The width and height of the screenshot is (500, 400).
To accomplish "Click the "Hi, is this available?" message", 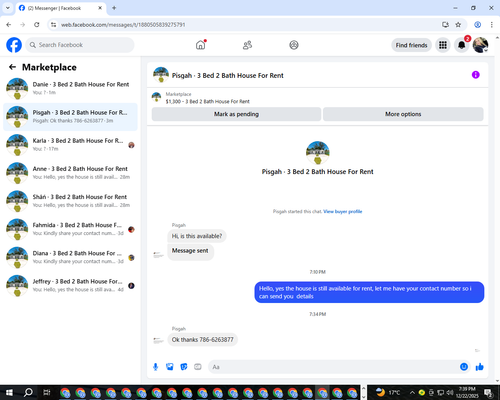I will [x=197, y=236].
